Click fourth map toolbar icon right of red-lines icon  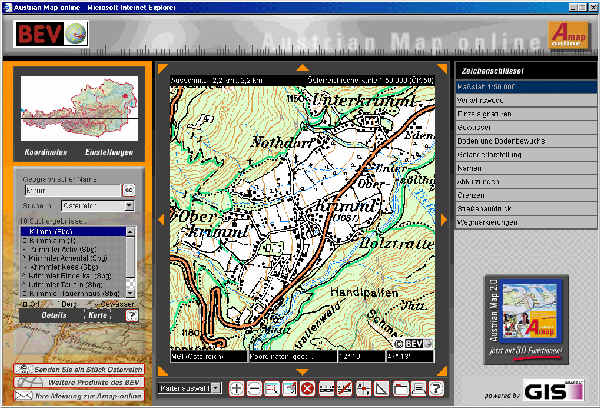tap(290, 388)
